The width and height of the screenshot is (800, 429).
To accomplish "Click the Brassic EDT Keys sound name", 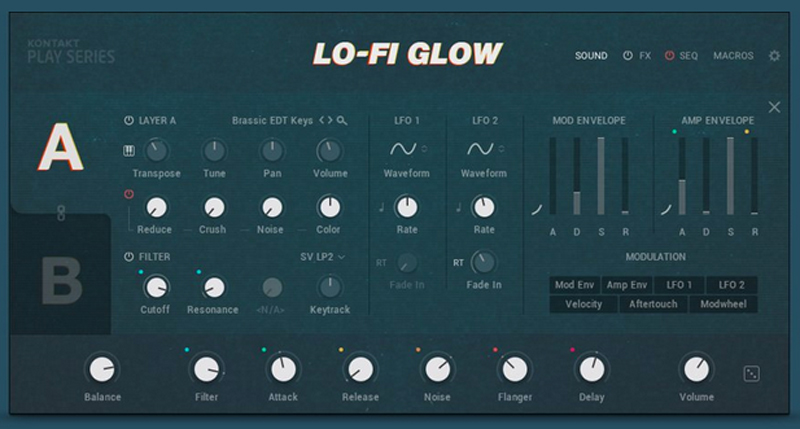I will point(272,120).
